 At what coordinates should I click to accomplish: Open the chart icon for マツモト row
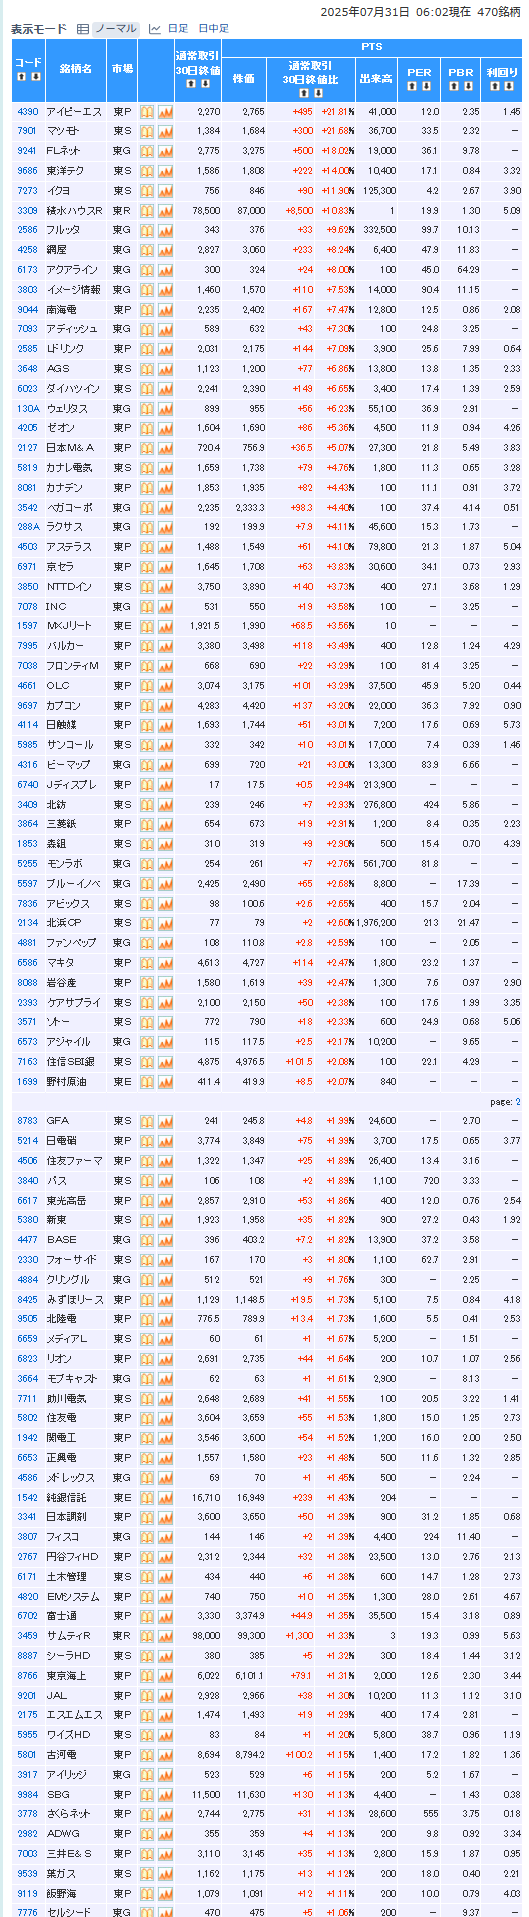pos(165,132)
